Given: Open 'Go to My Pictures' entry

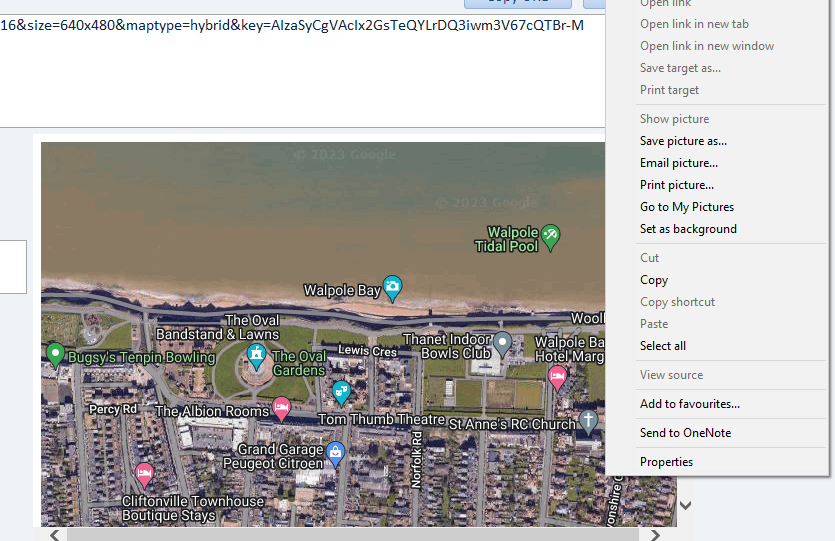Looking at the screenshot, I should (x=687, y=207).
